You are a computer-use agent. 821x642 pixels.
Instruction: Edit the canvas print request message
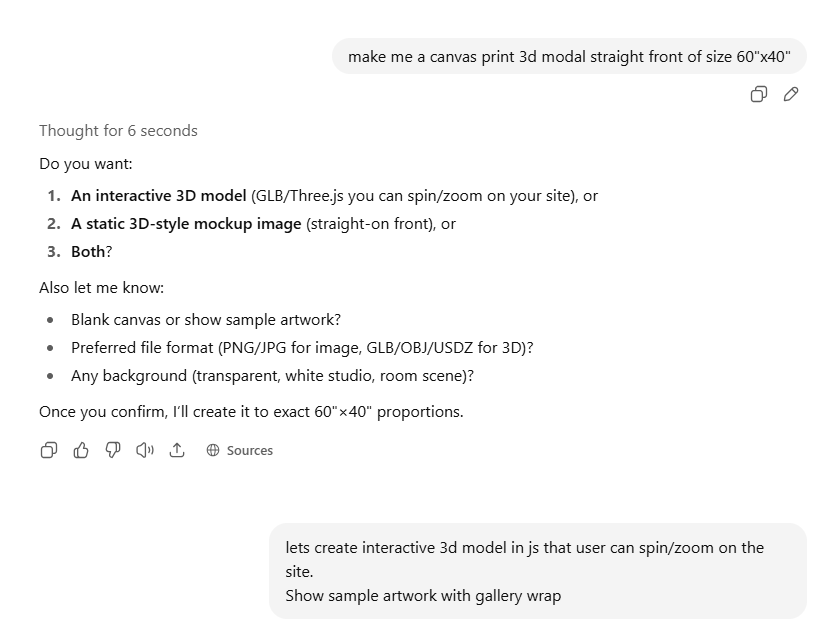pyautogui.click(x=791, y=94)
